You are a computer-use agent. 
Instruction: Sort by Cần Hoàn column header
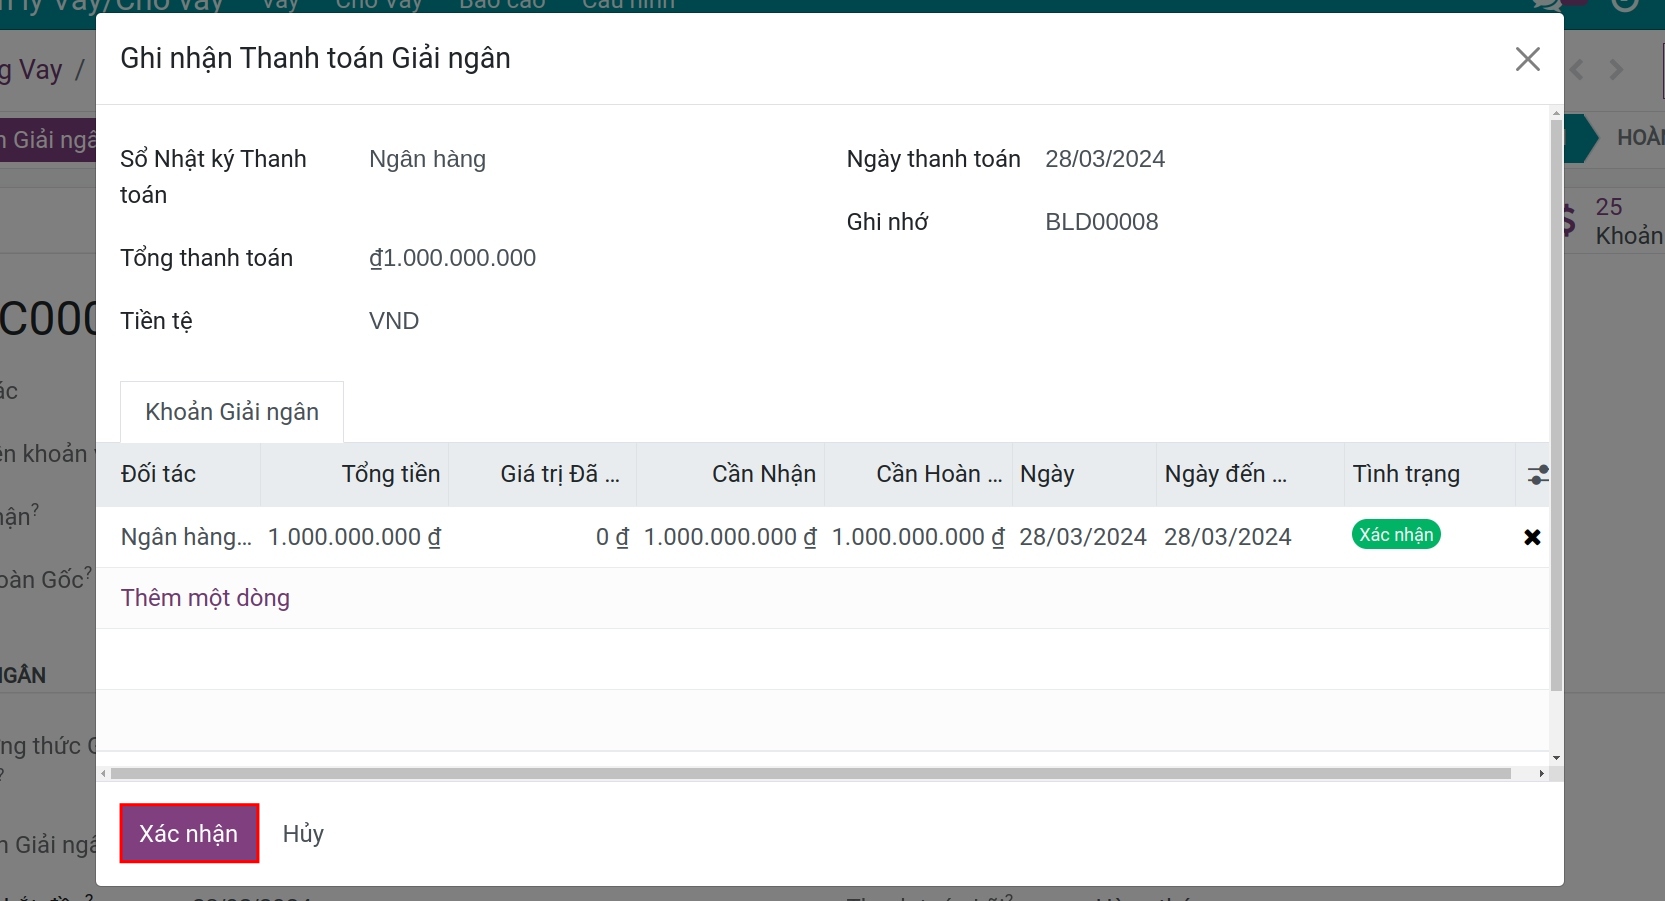(919, 474)
